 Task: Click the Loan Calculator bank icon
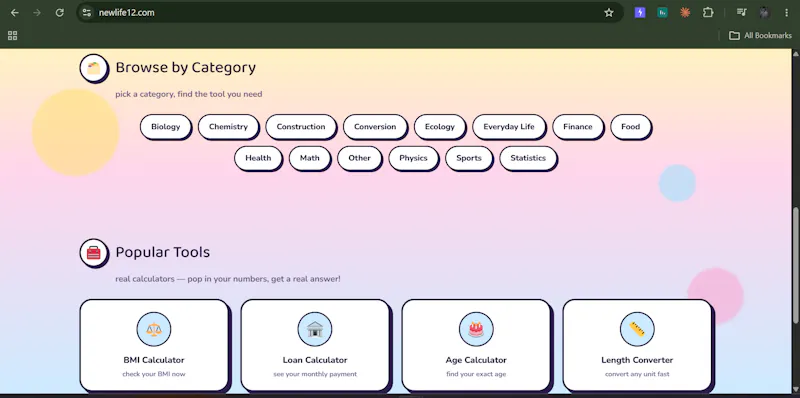pyautogui.click(x=315, y=329)
